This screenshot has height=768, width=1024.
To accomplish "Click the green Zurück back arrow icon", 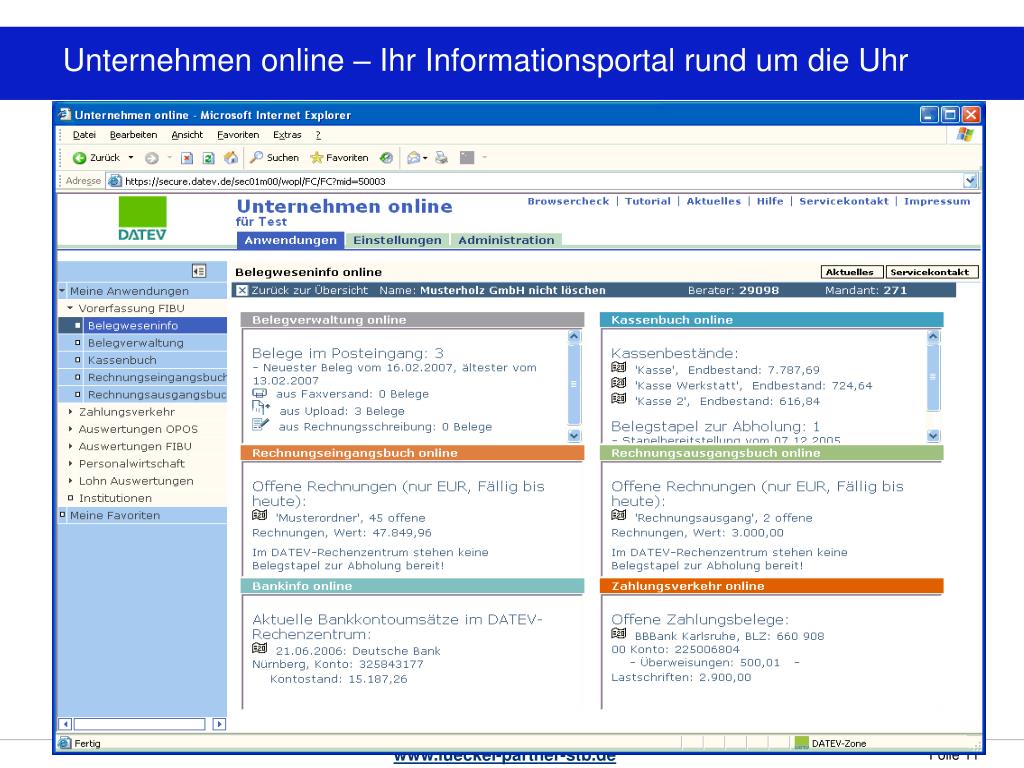I will [79, 158].
